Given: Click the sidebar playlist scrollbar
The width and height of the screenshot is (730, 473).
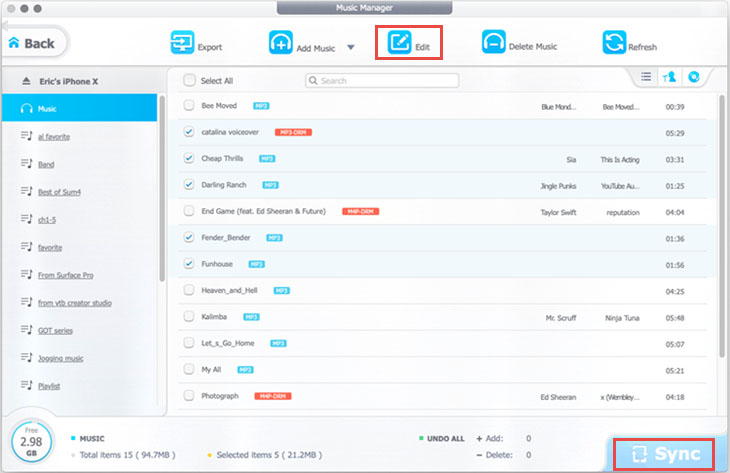Looking at the screenshot, I should pyautogui.click(x=162, y=189).
